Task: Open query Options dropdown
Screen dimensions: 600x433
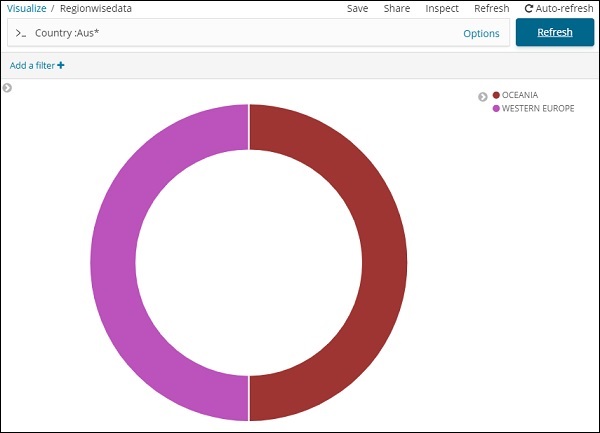Action: (x=481, y=33)
